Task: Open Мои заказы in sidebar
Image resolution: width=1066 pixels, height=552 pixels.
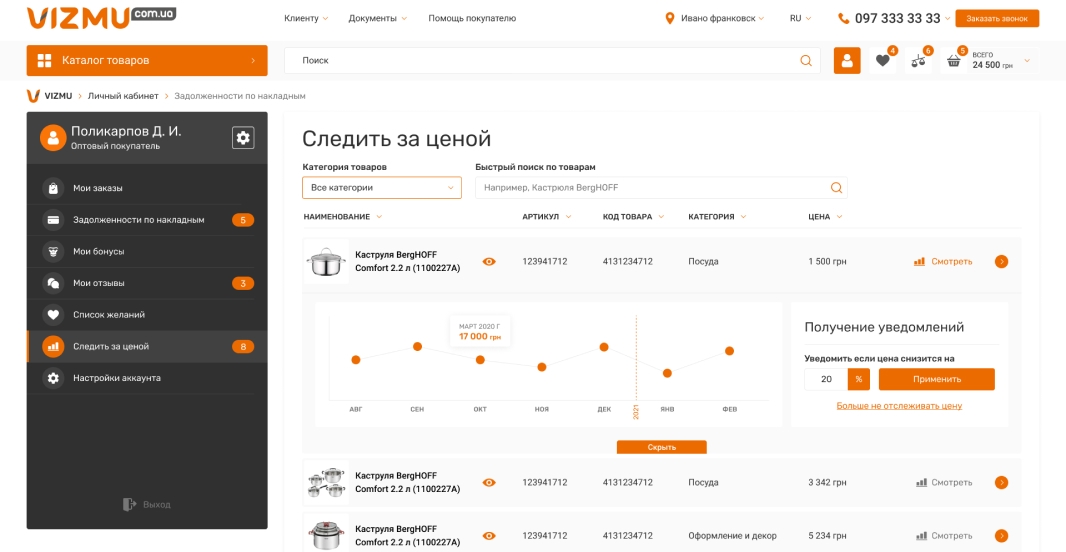Action: point(147,188)
